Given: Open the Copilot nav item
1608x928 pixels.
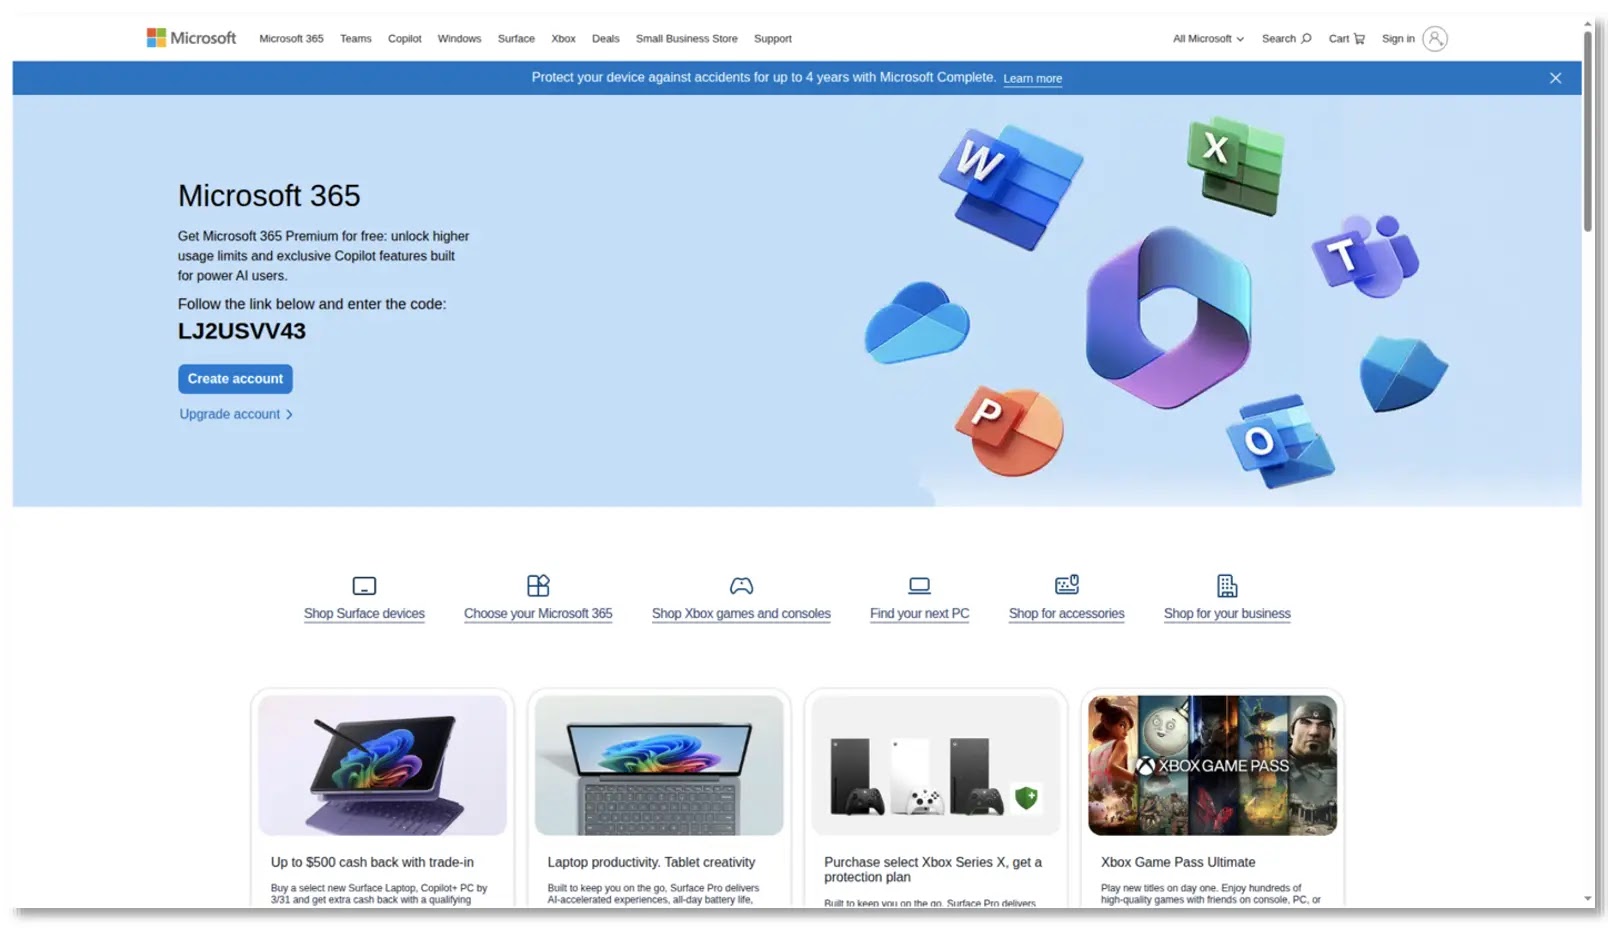Looking at the screenshot, I should coord(404,38).
